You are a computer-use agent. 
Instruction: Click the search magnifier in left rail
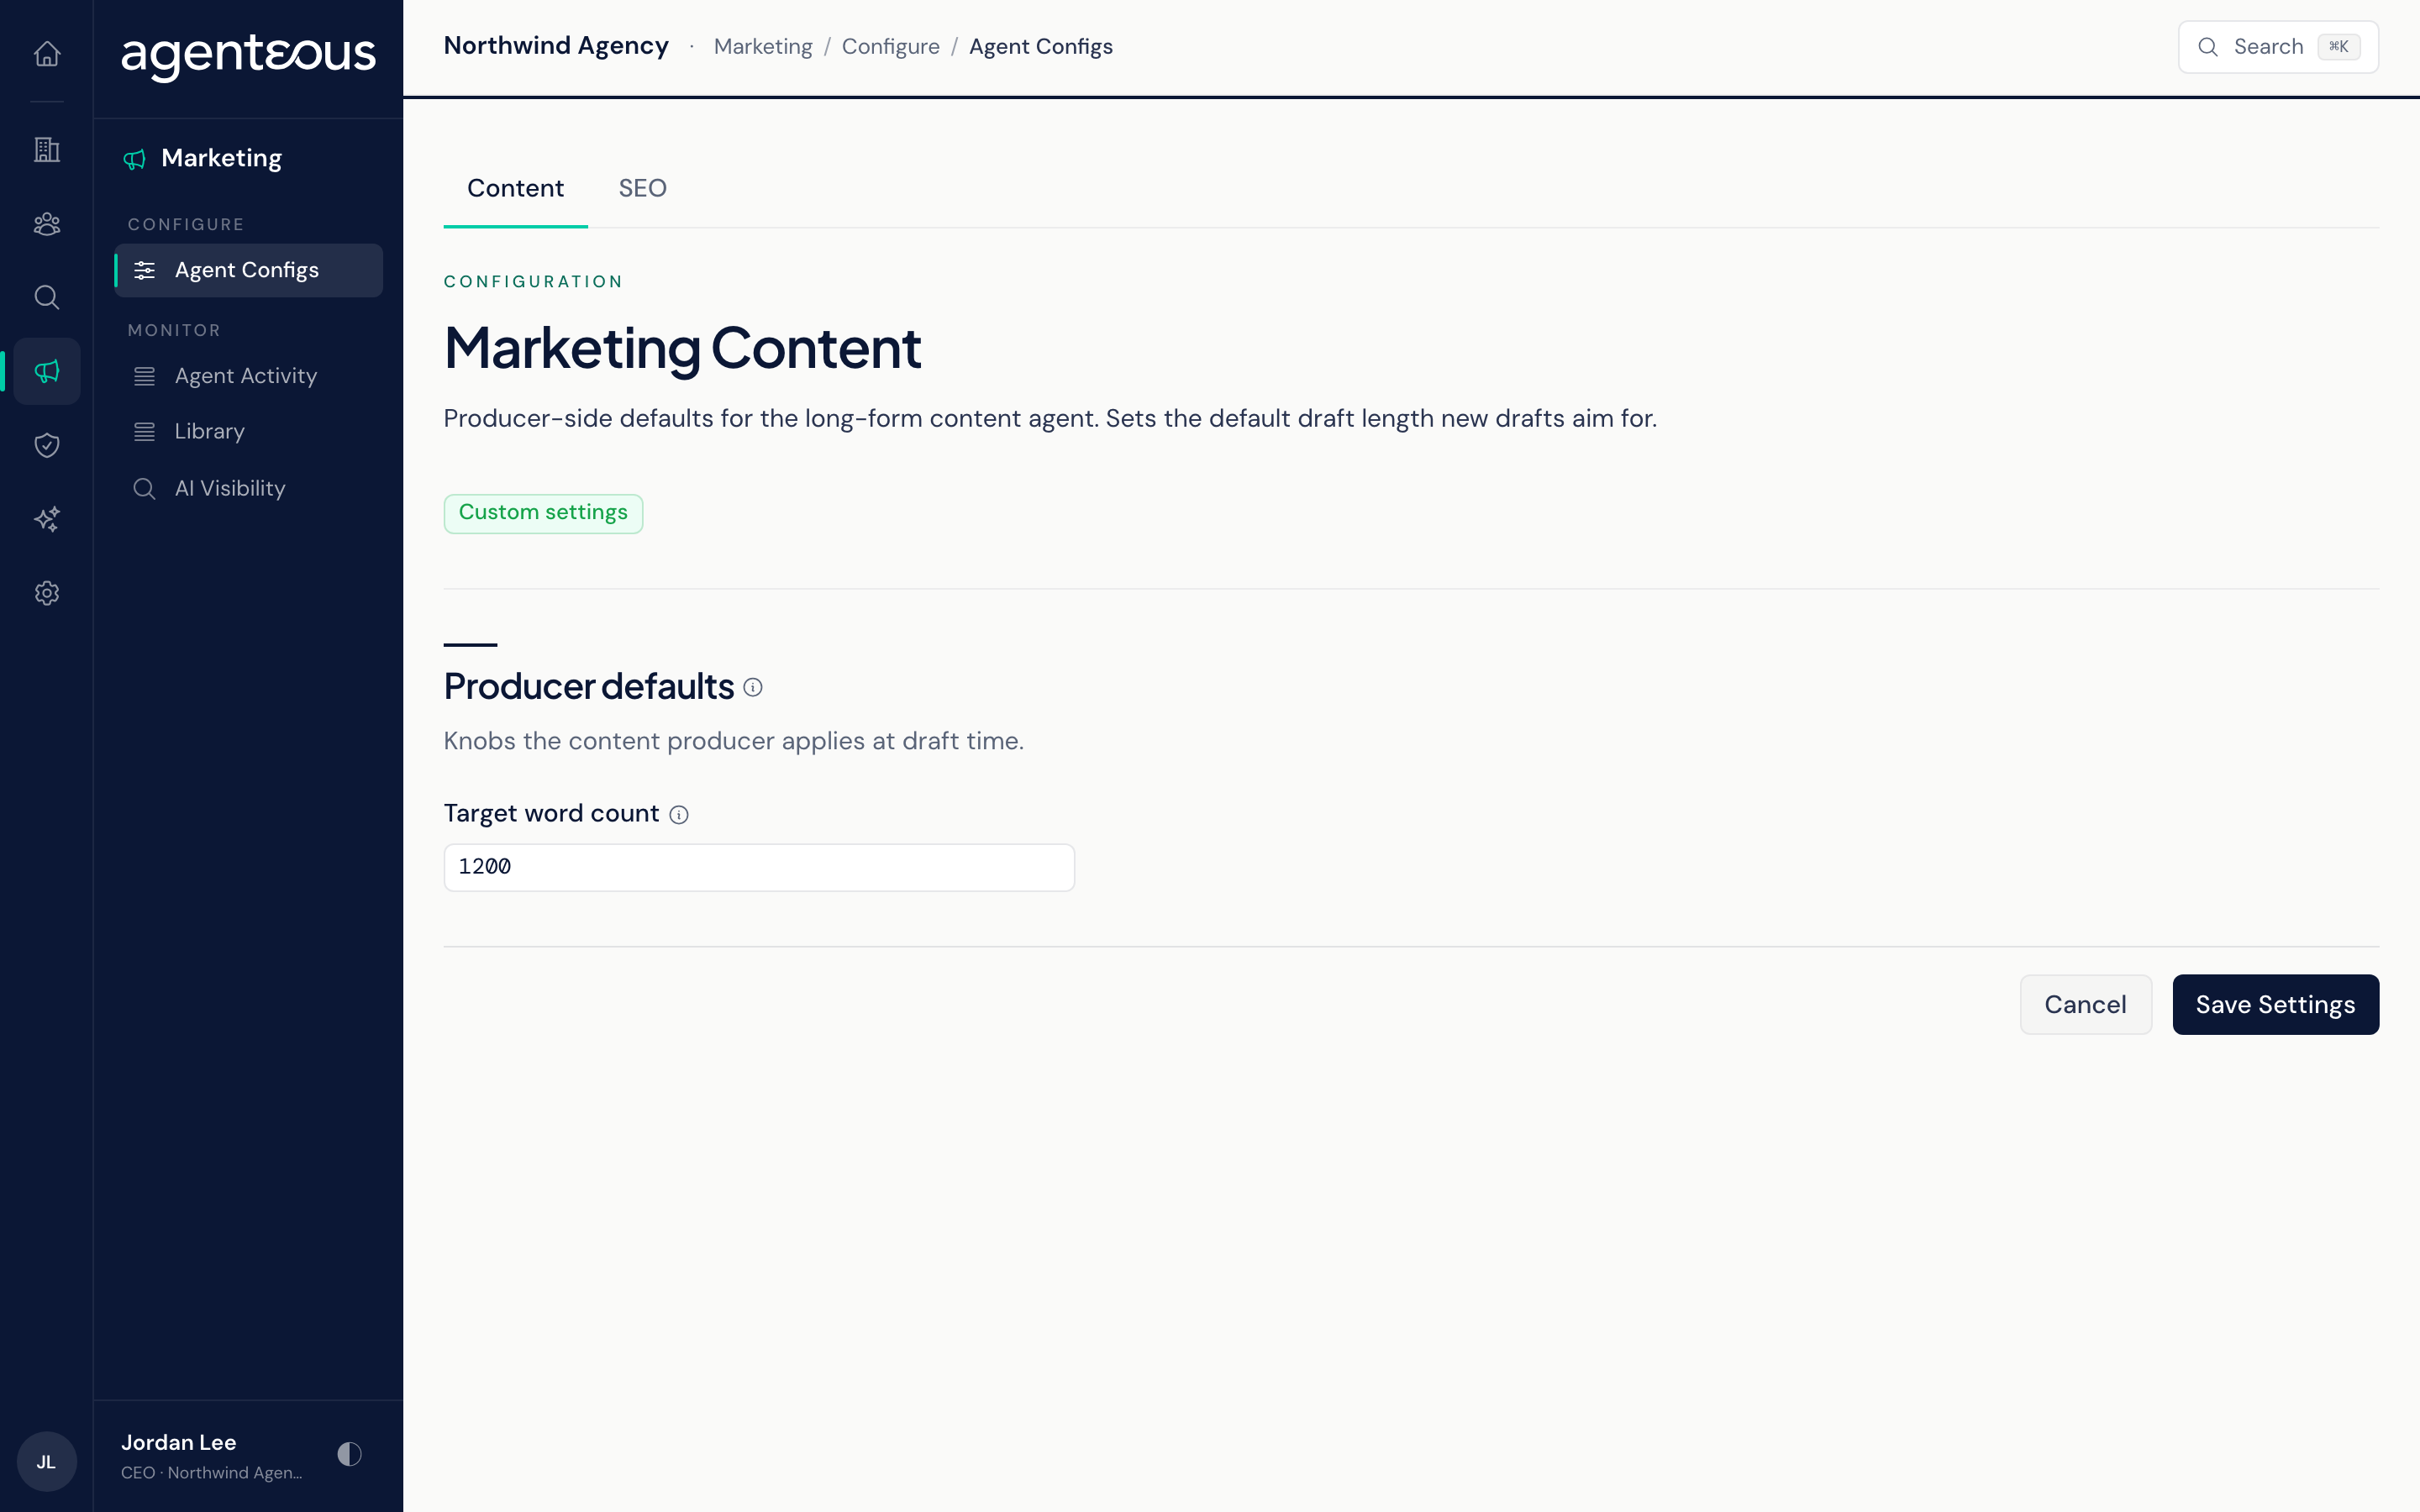[x=47, y=297]
